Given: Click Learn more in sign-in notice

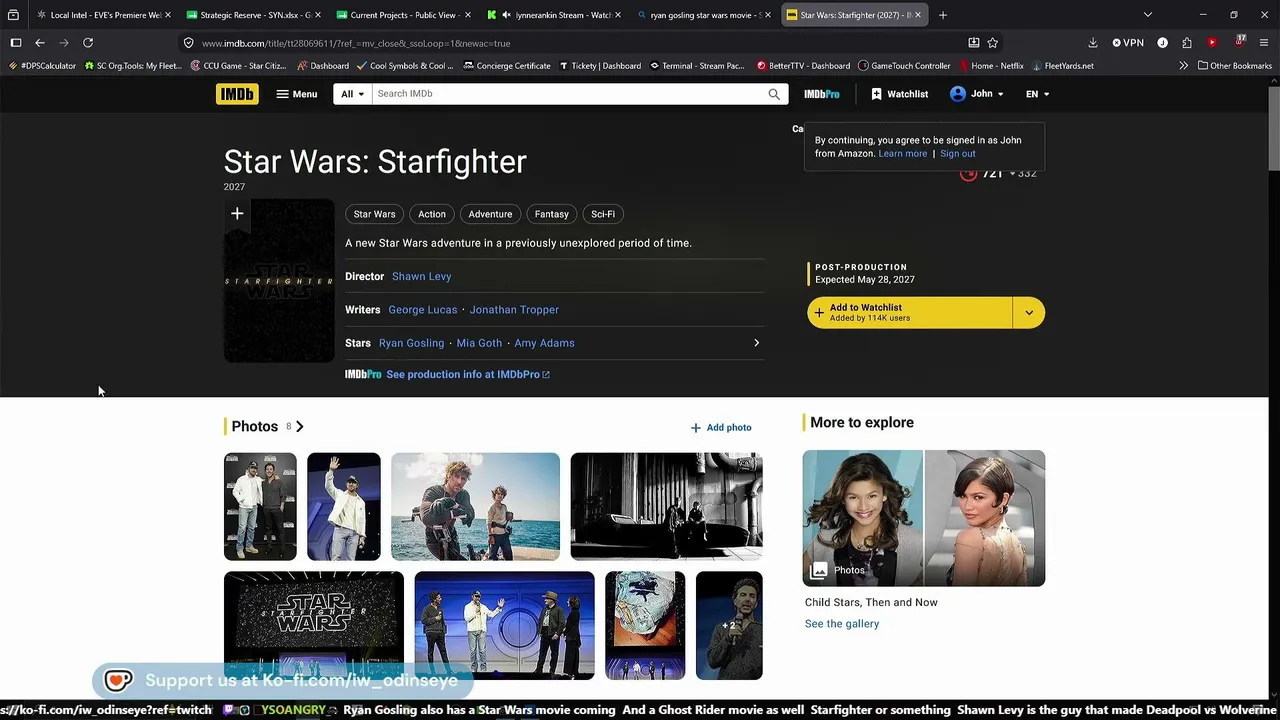Looking at the screenshot, I should point(902,153).
